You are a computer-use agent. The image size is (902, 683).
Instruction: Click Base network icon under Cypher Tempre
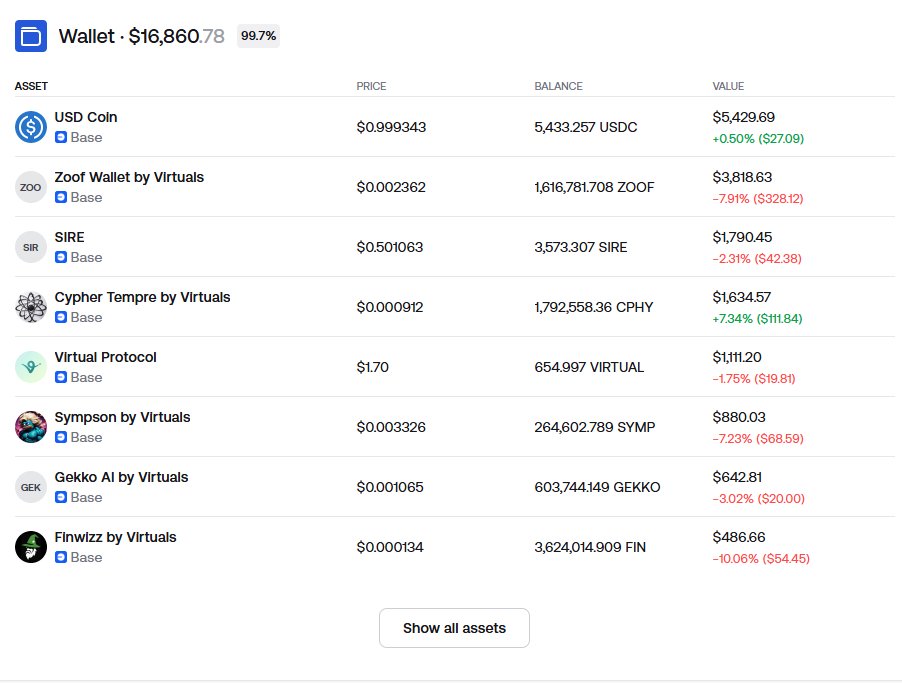tap(61, 317)
